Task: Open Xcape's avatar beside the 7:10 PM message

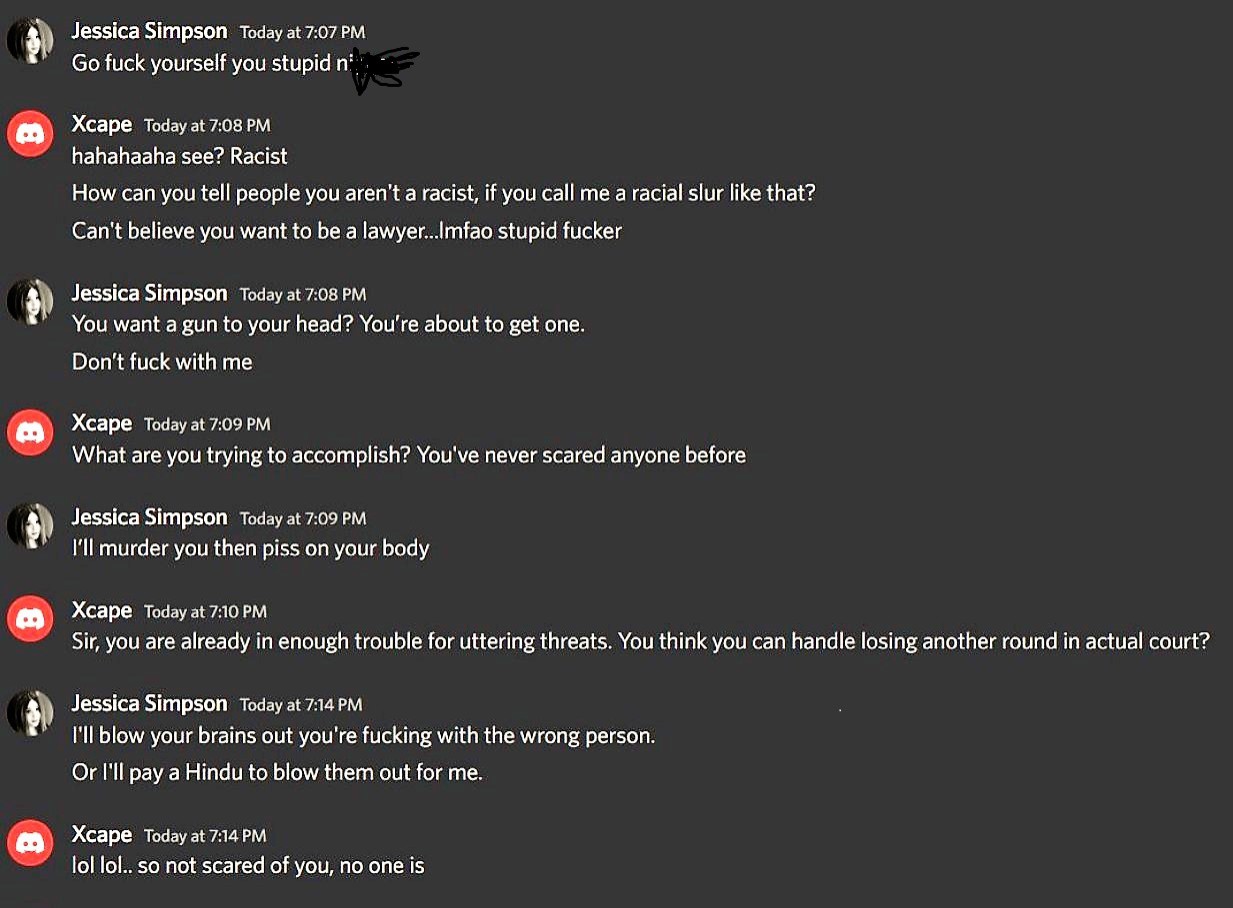Action: click(30, 620)
